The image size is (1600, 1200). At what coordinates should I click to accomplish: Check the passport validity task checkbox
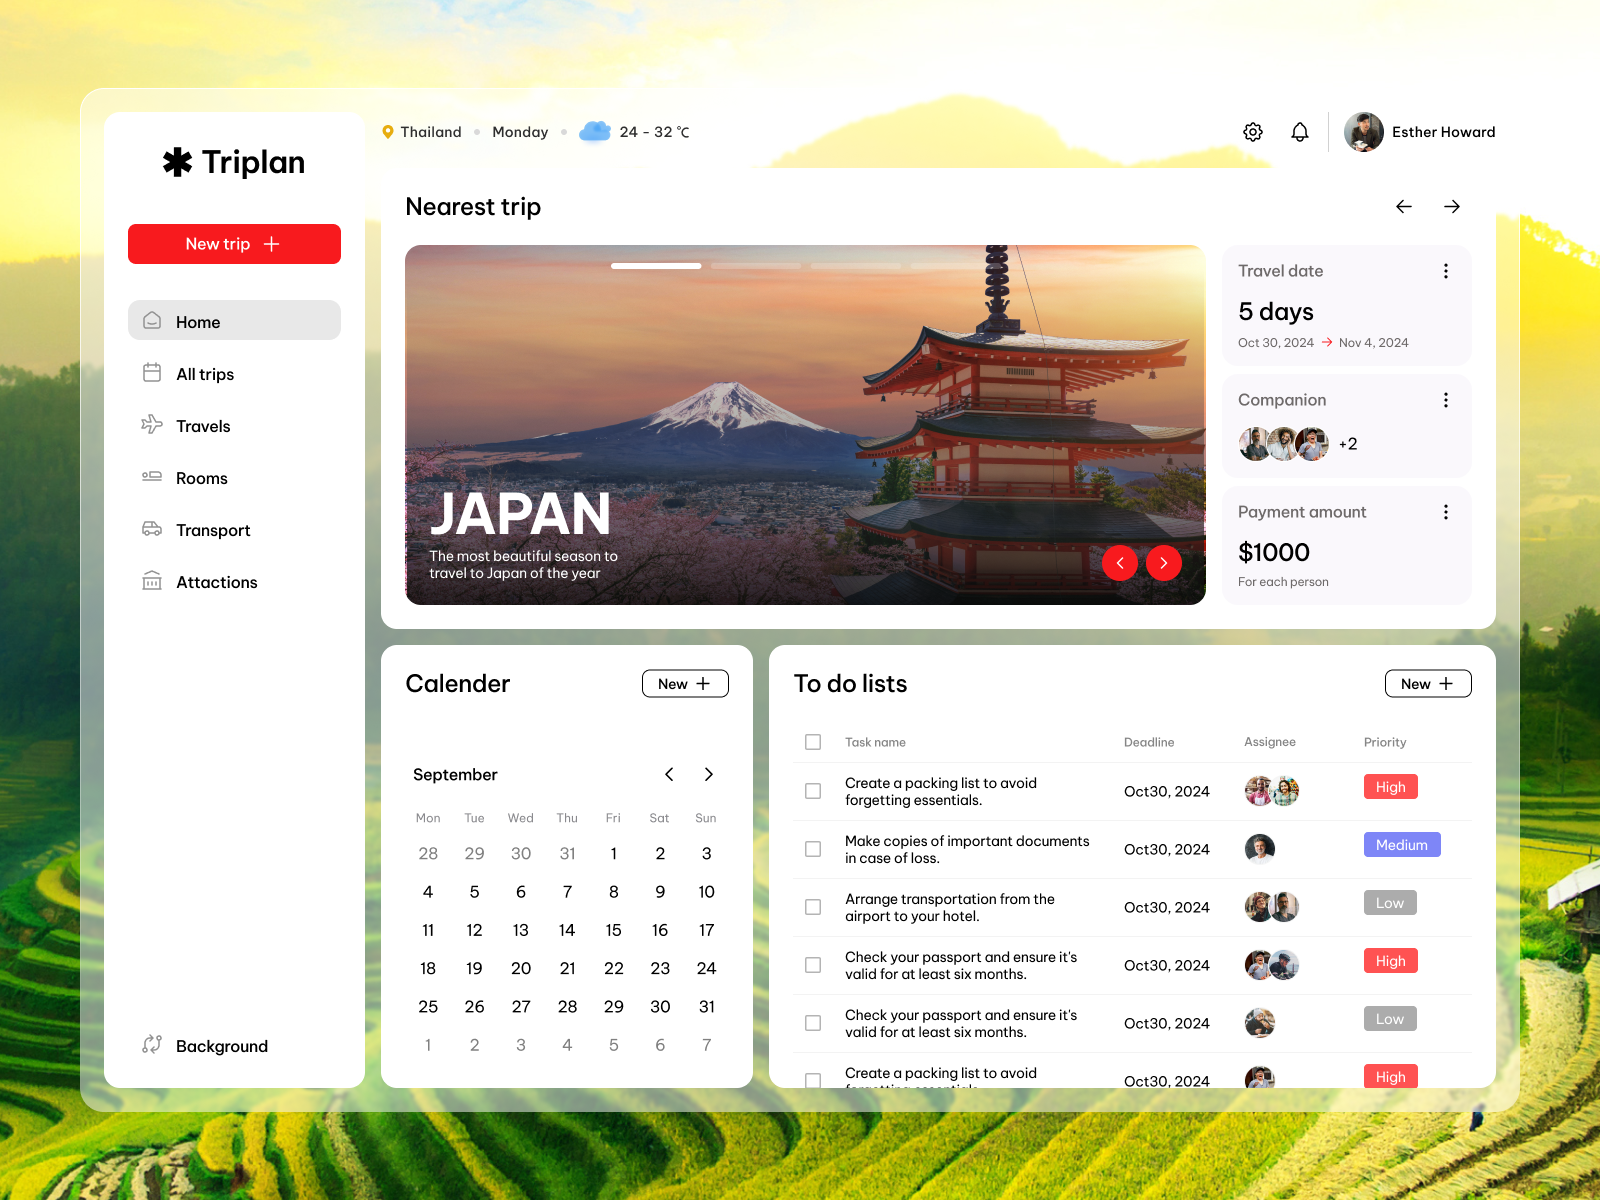tap(813, 964)
